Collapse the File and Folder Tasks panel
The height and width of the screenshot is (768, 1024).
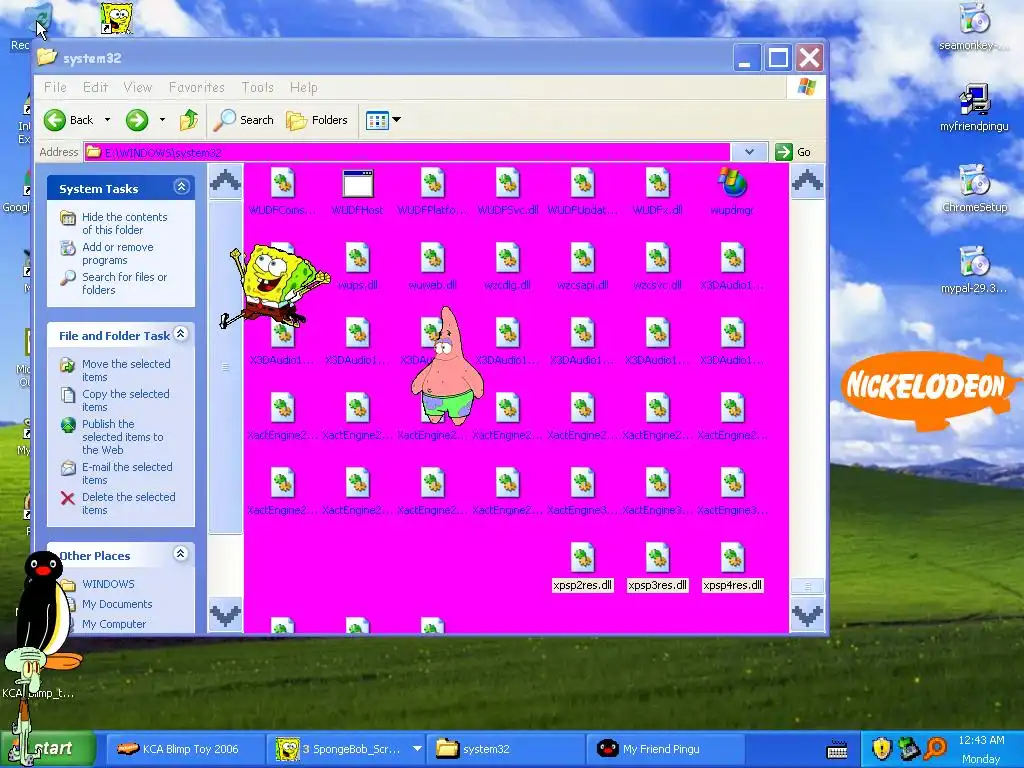pos(181,334)
